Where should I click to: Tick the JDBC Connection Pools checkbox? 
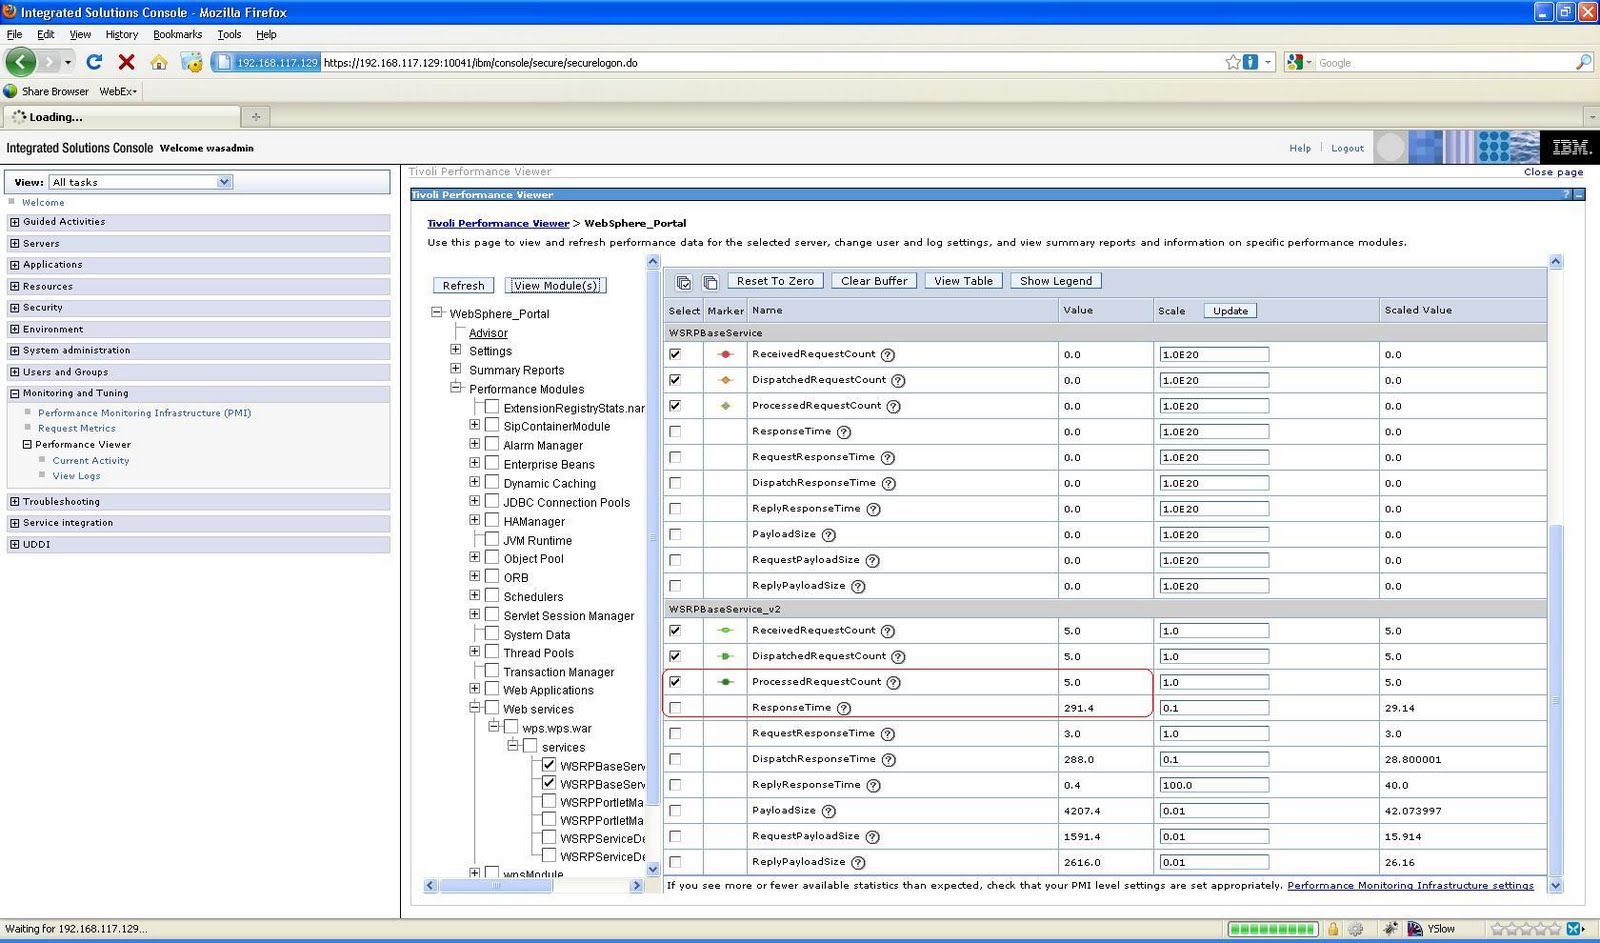[492, 502]
